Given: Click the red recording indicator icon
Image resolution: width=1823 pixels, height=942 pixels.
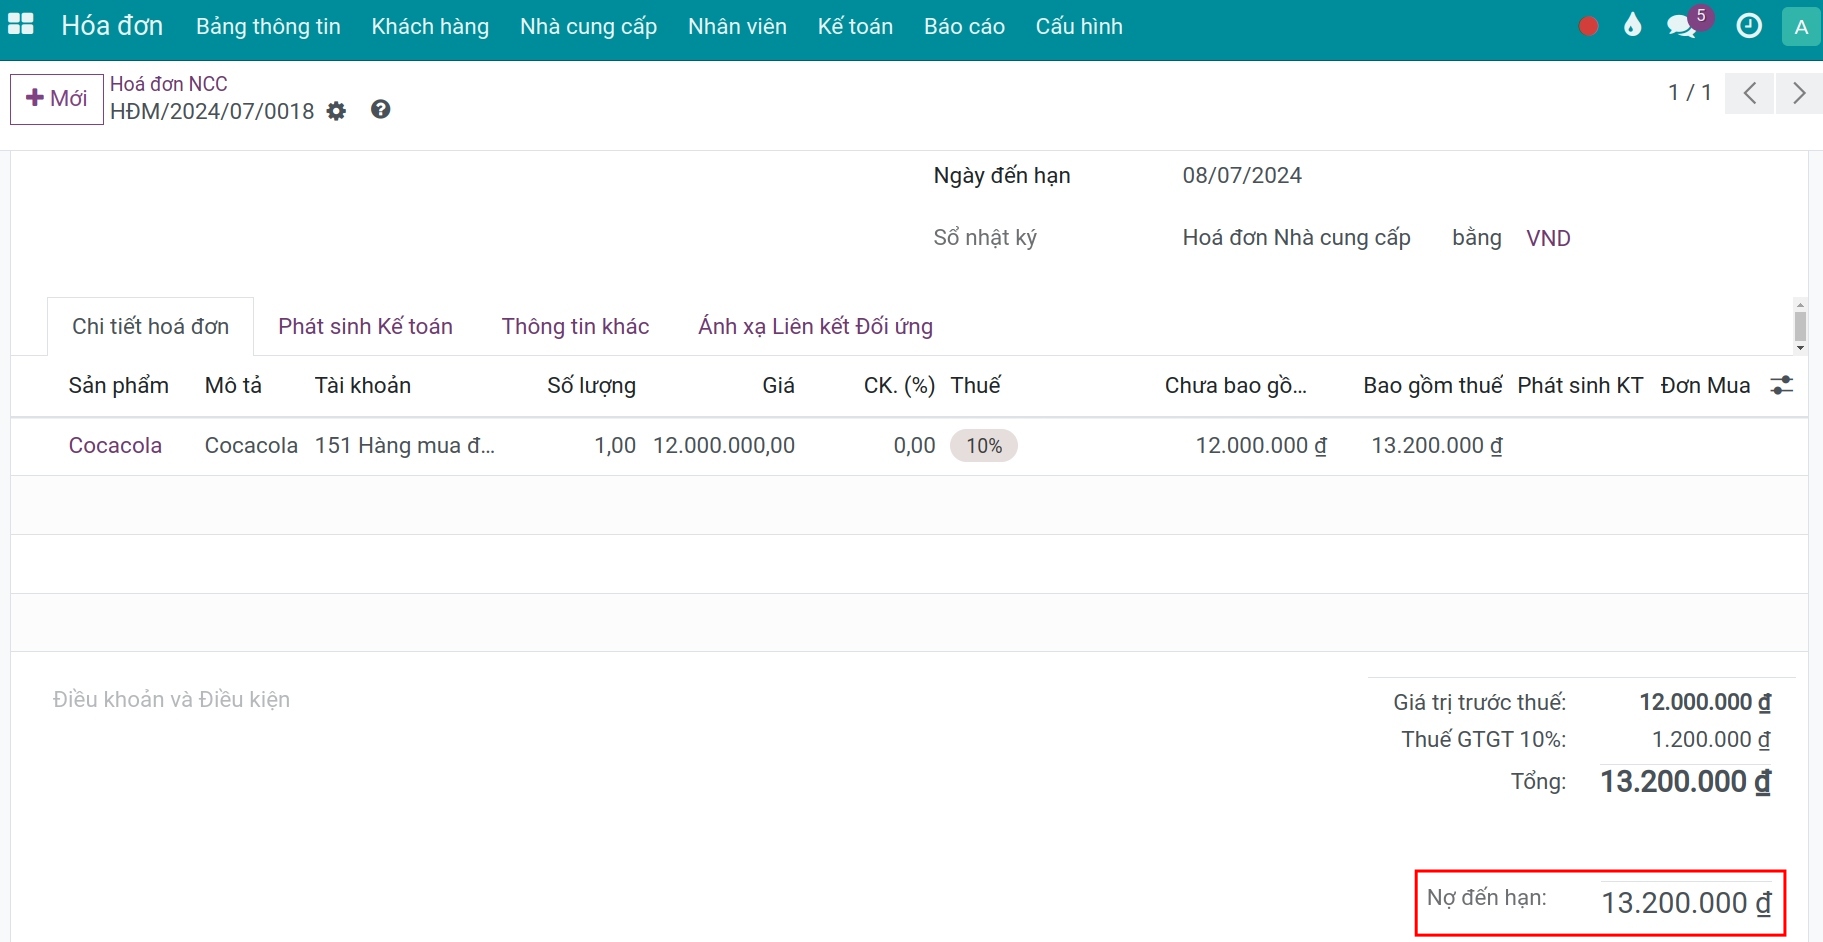Looking at the screenshot, I should coord(1588,26).
